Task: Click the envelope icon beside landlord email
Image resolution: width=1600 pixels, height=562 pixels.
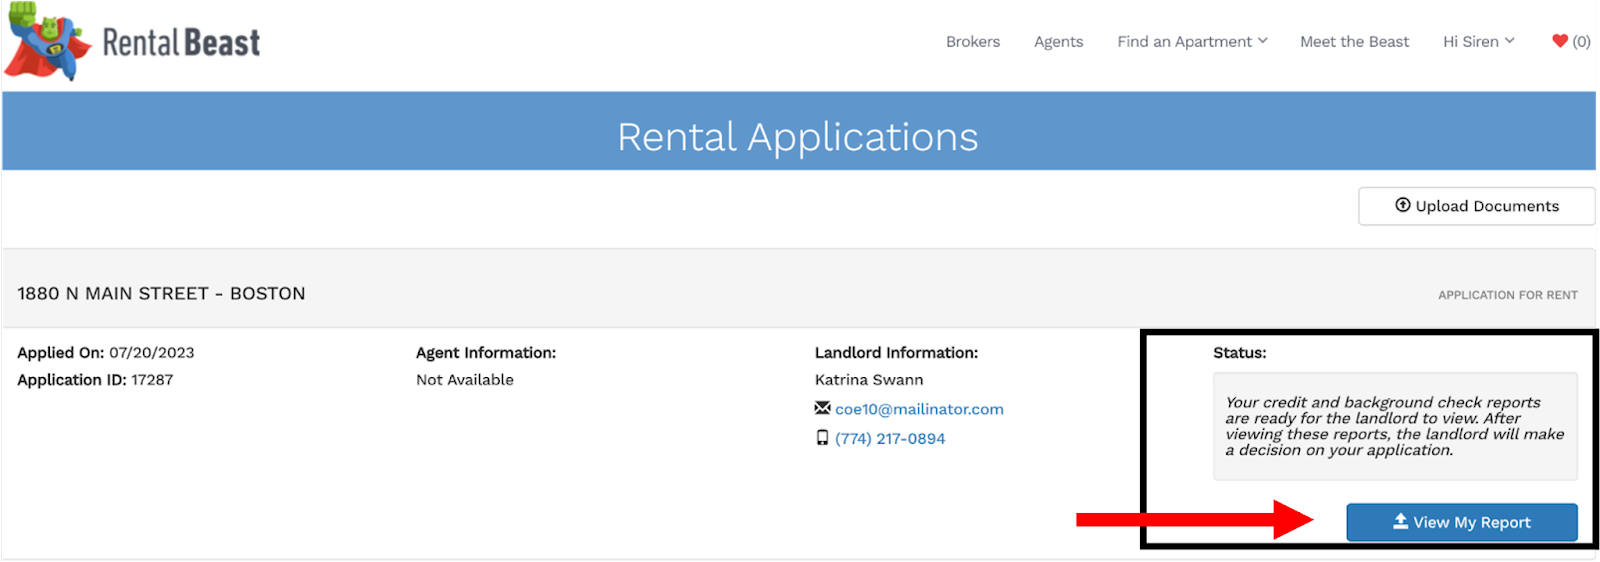Action: pos(822,408)
